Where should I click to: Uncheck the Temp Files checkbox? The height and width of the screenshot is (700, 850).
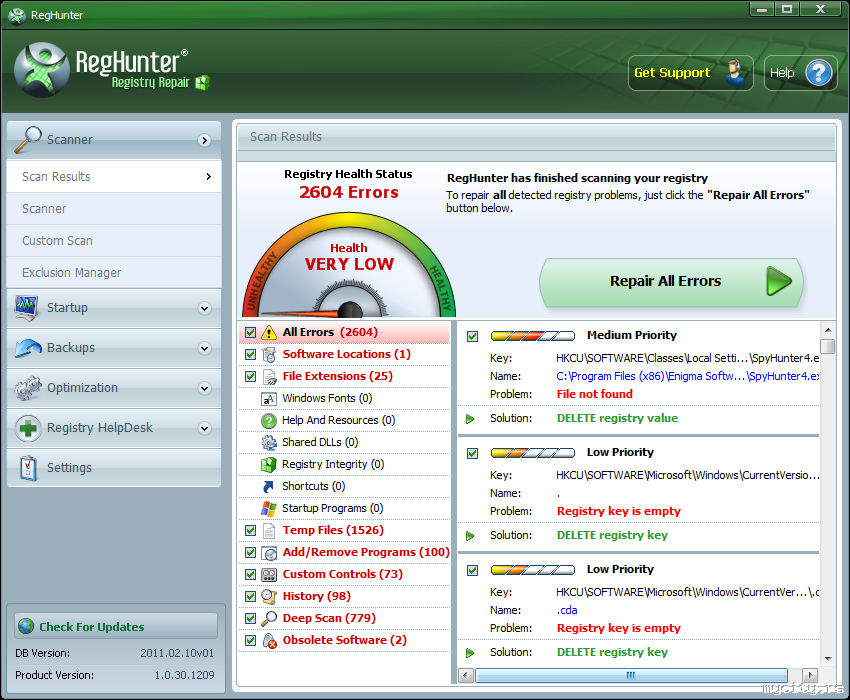tap(250, 530)
